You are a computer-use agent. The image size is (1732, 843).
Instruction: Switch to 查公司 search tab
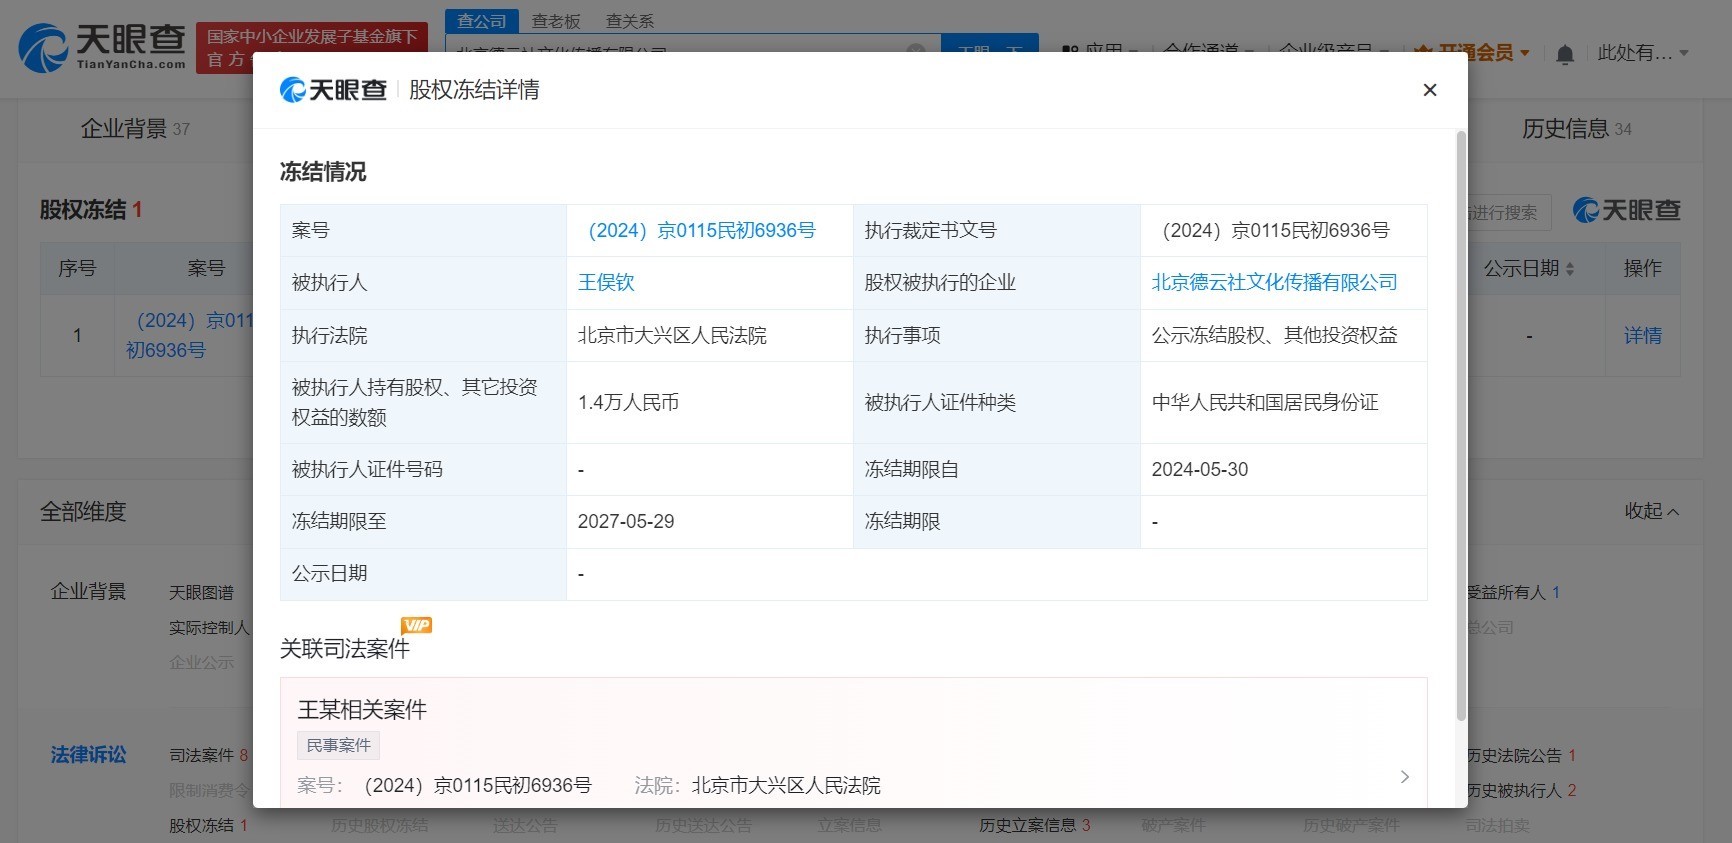[482, 21]
